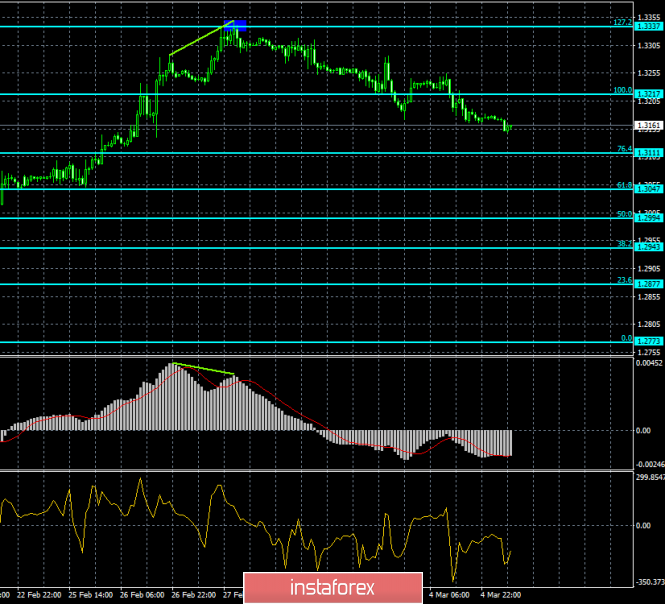The width and height of the screenshot is (665, 604).
Task: Click the 50.0 Fibonacci level label
Action: [x=624, y=214]
